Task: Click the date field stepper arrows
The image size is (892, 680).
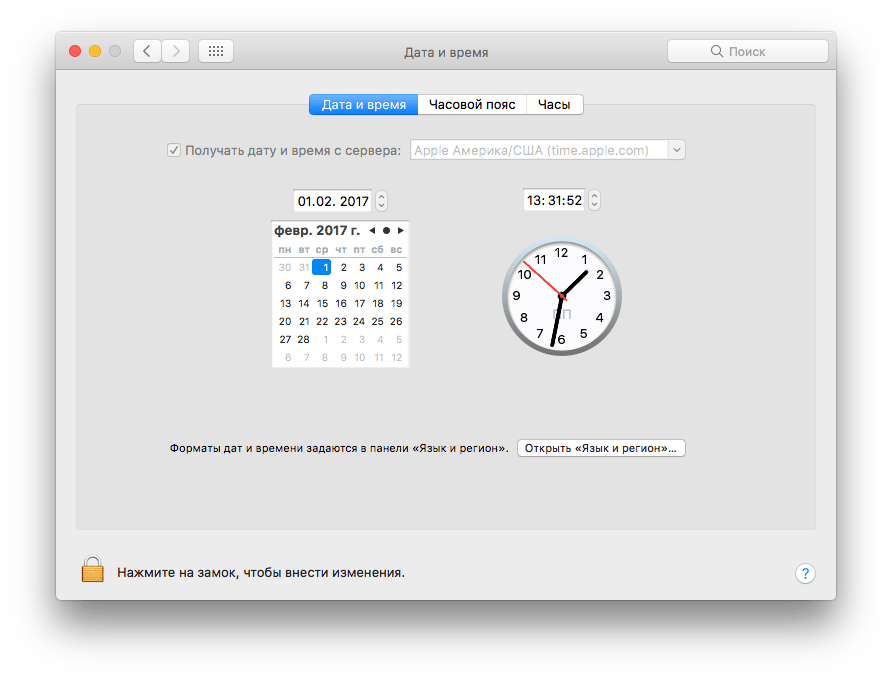Action: pyautogui.click(x=382, y=200)
